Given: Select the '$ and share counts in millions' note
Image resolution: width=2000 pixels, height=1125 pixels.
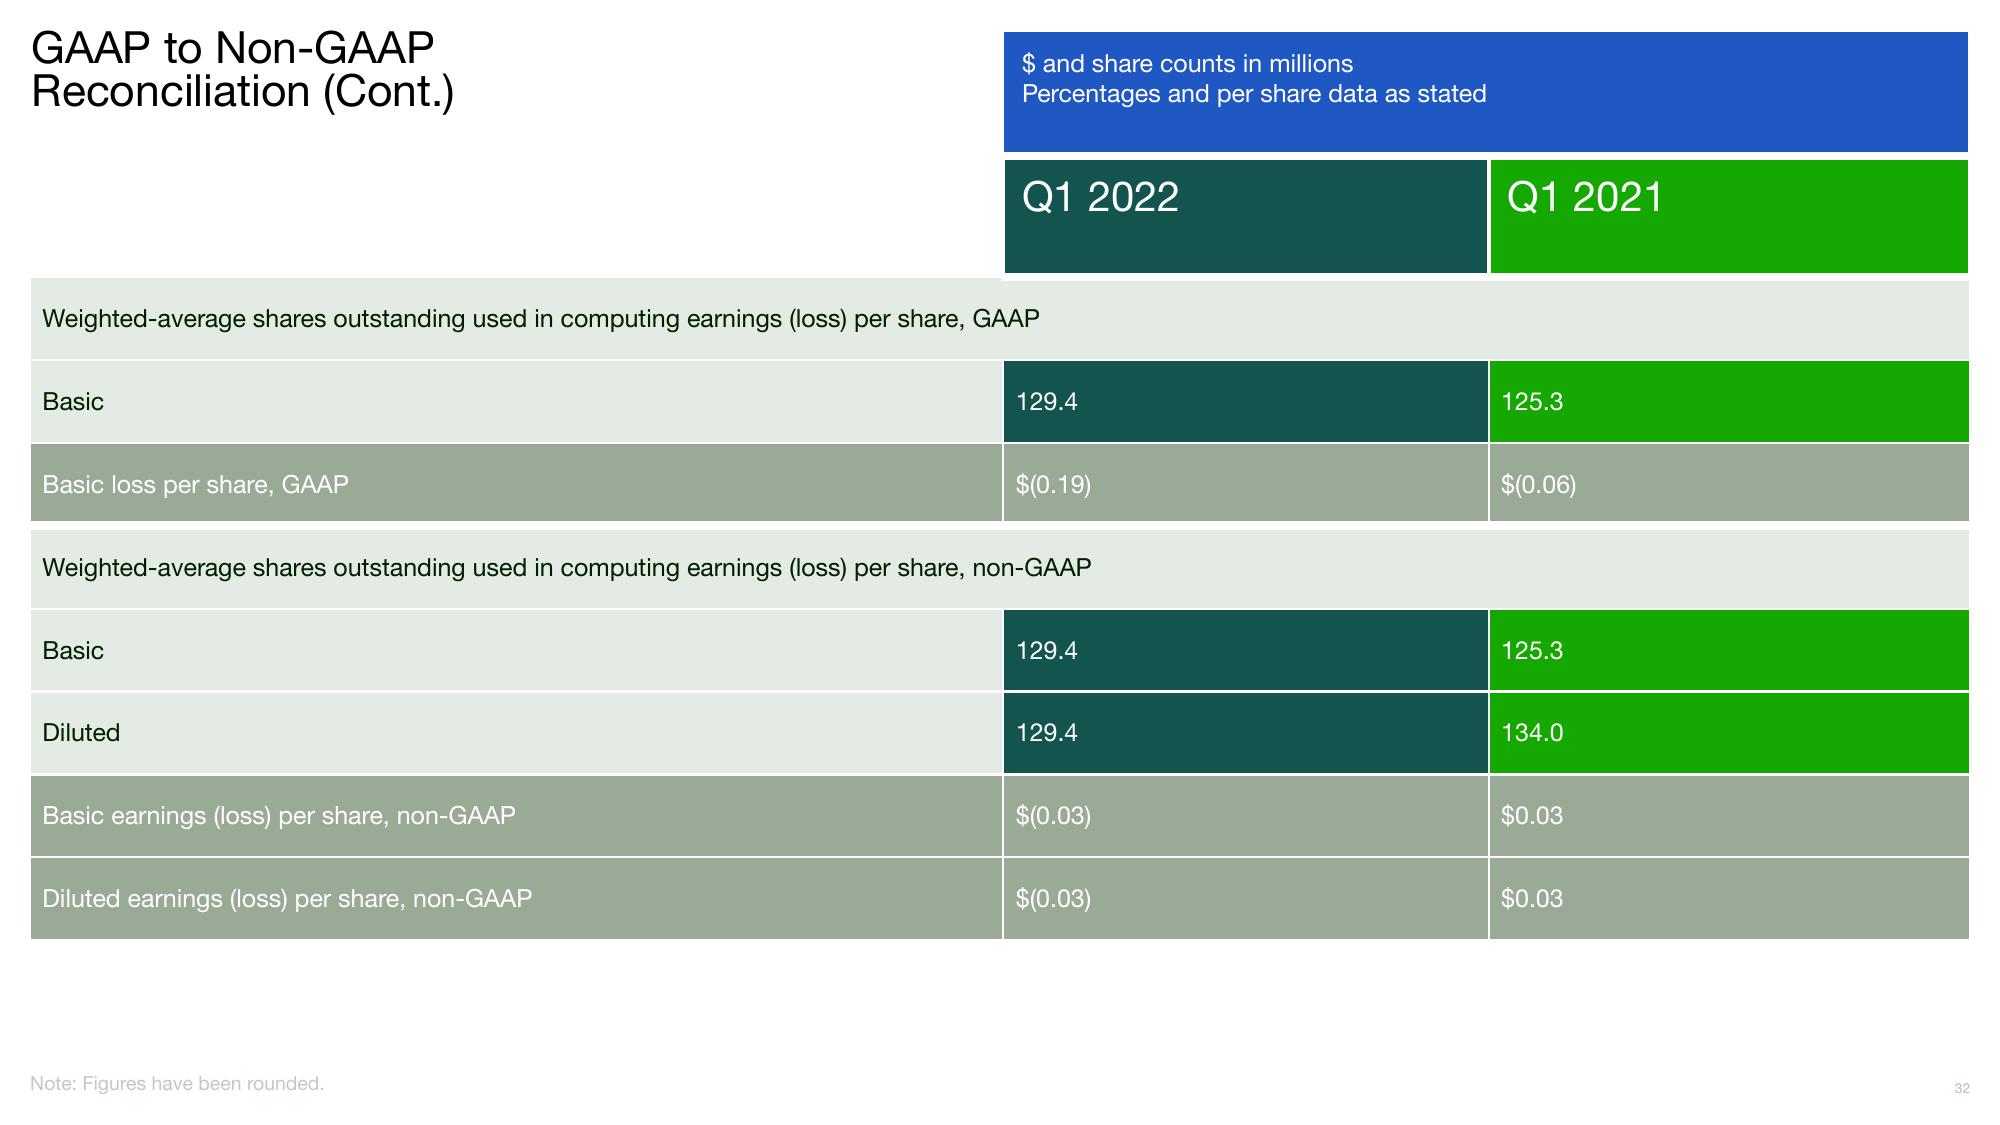Looking at the screenshot, I should click(x=1187, y=64).
